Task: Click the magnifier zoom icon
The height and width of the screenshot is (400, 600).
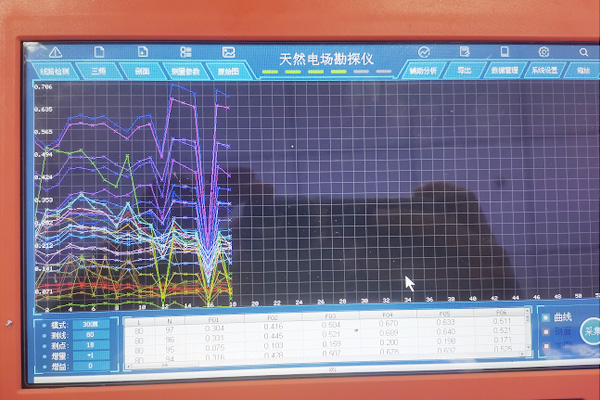Action: pyautogui.click(x=583, y=52)
